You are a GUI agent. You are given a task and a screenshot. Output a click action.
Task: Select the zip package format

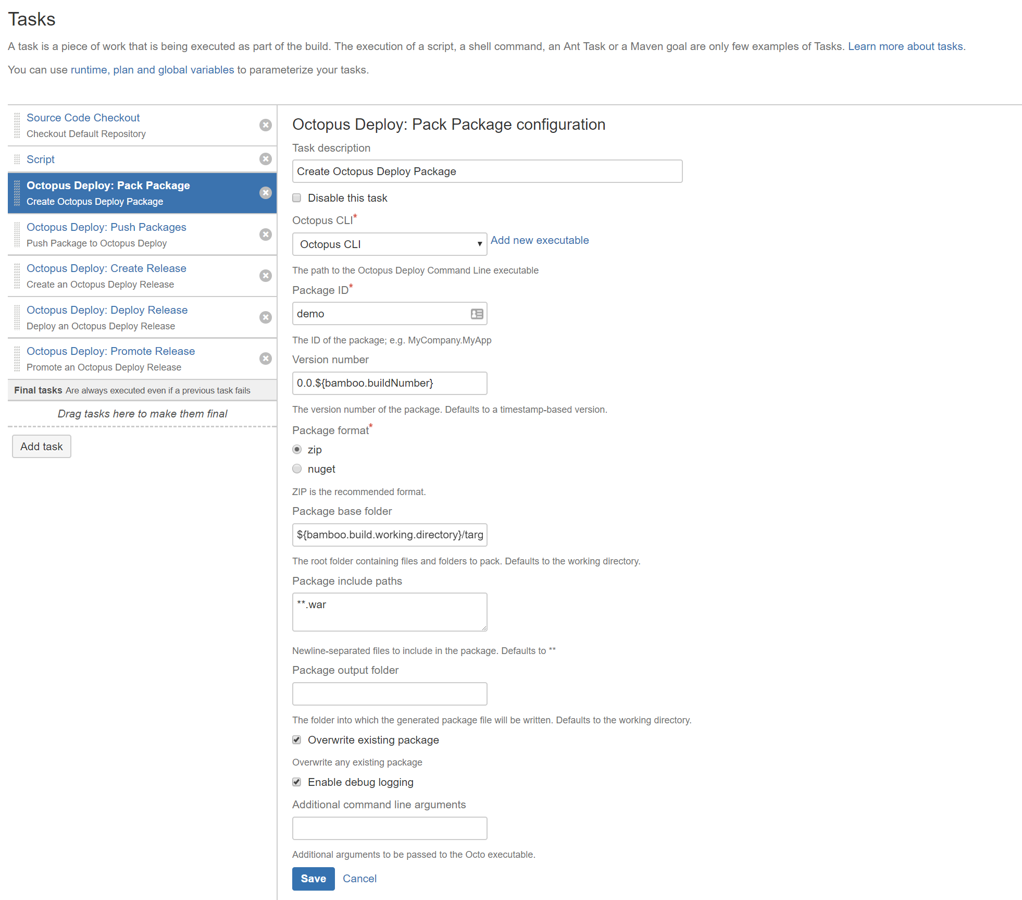coord(297,448)
